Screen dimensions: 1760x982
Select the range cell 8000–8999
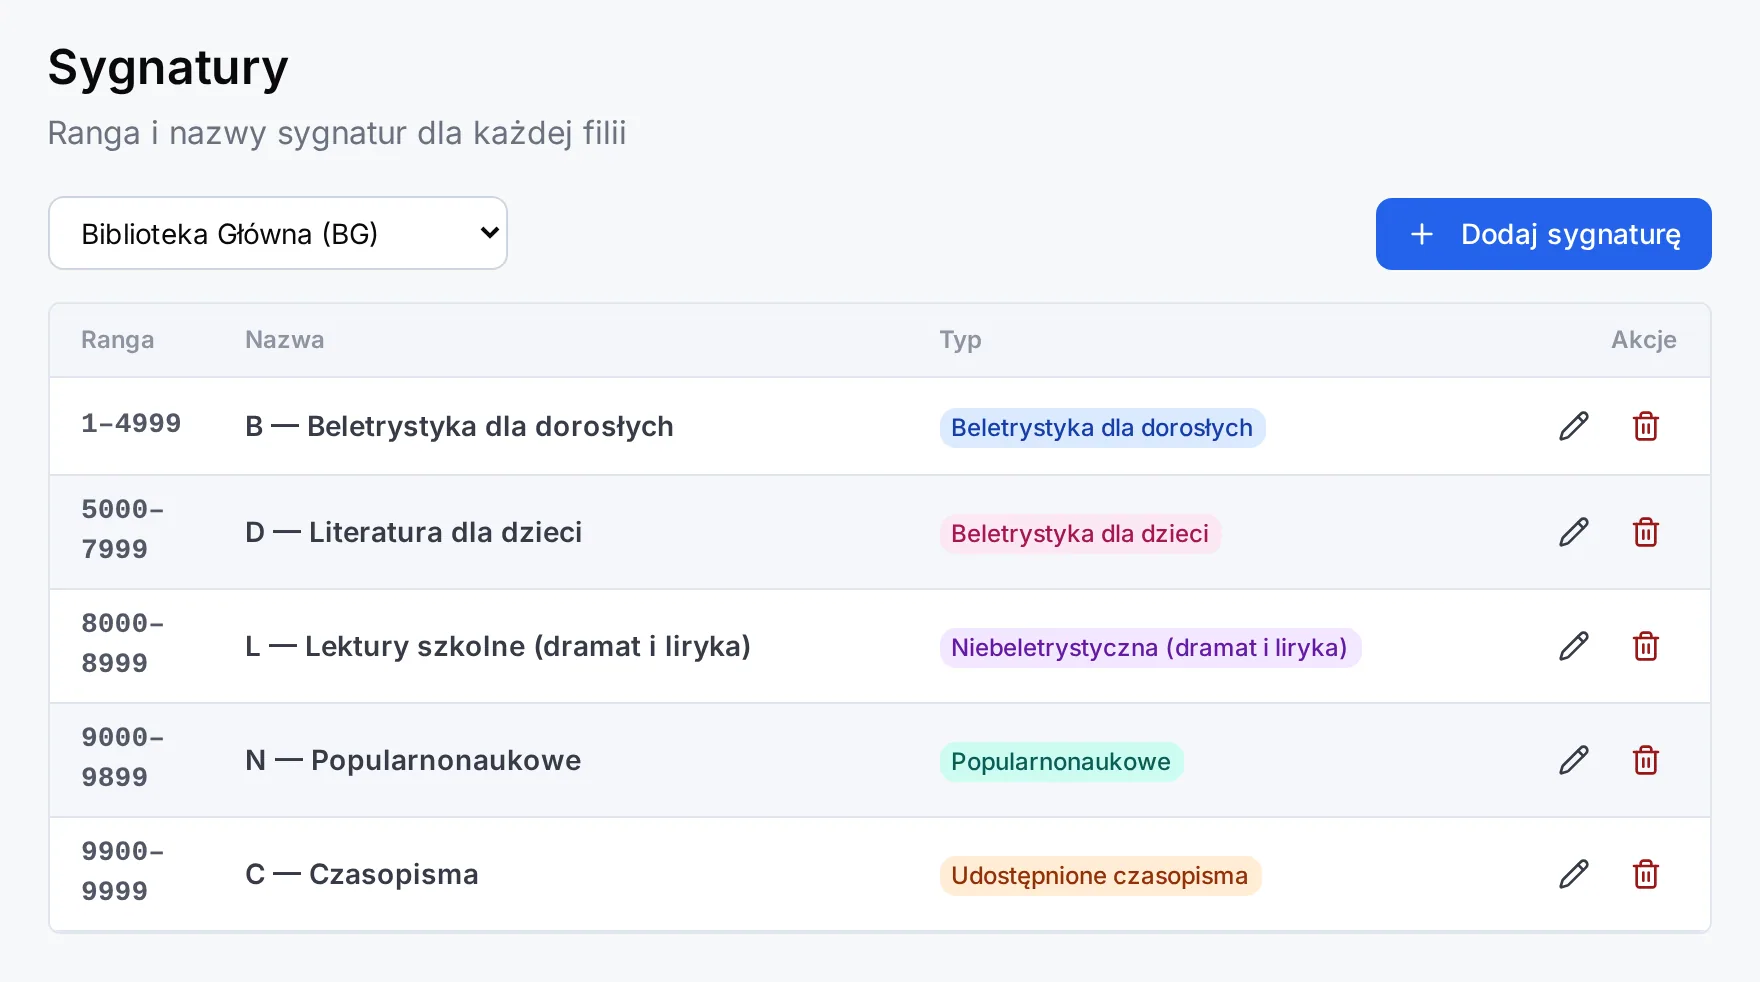coord(123,643)
